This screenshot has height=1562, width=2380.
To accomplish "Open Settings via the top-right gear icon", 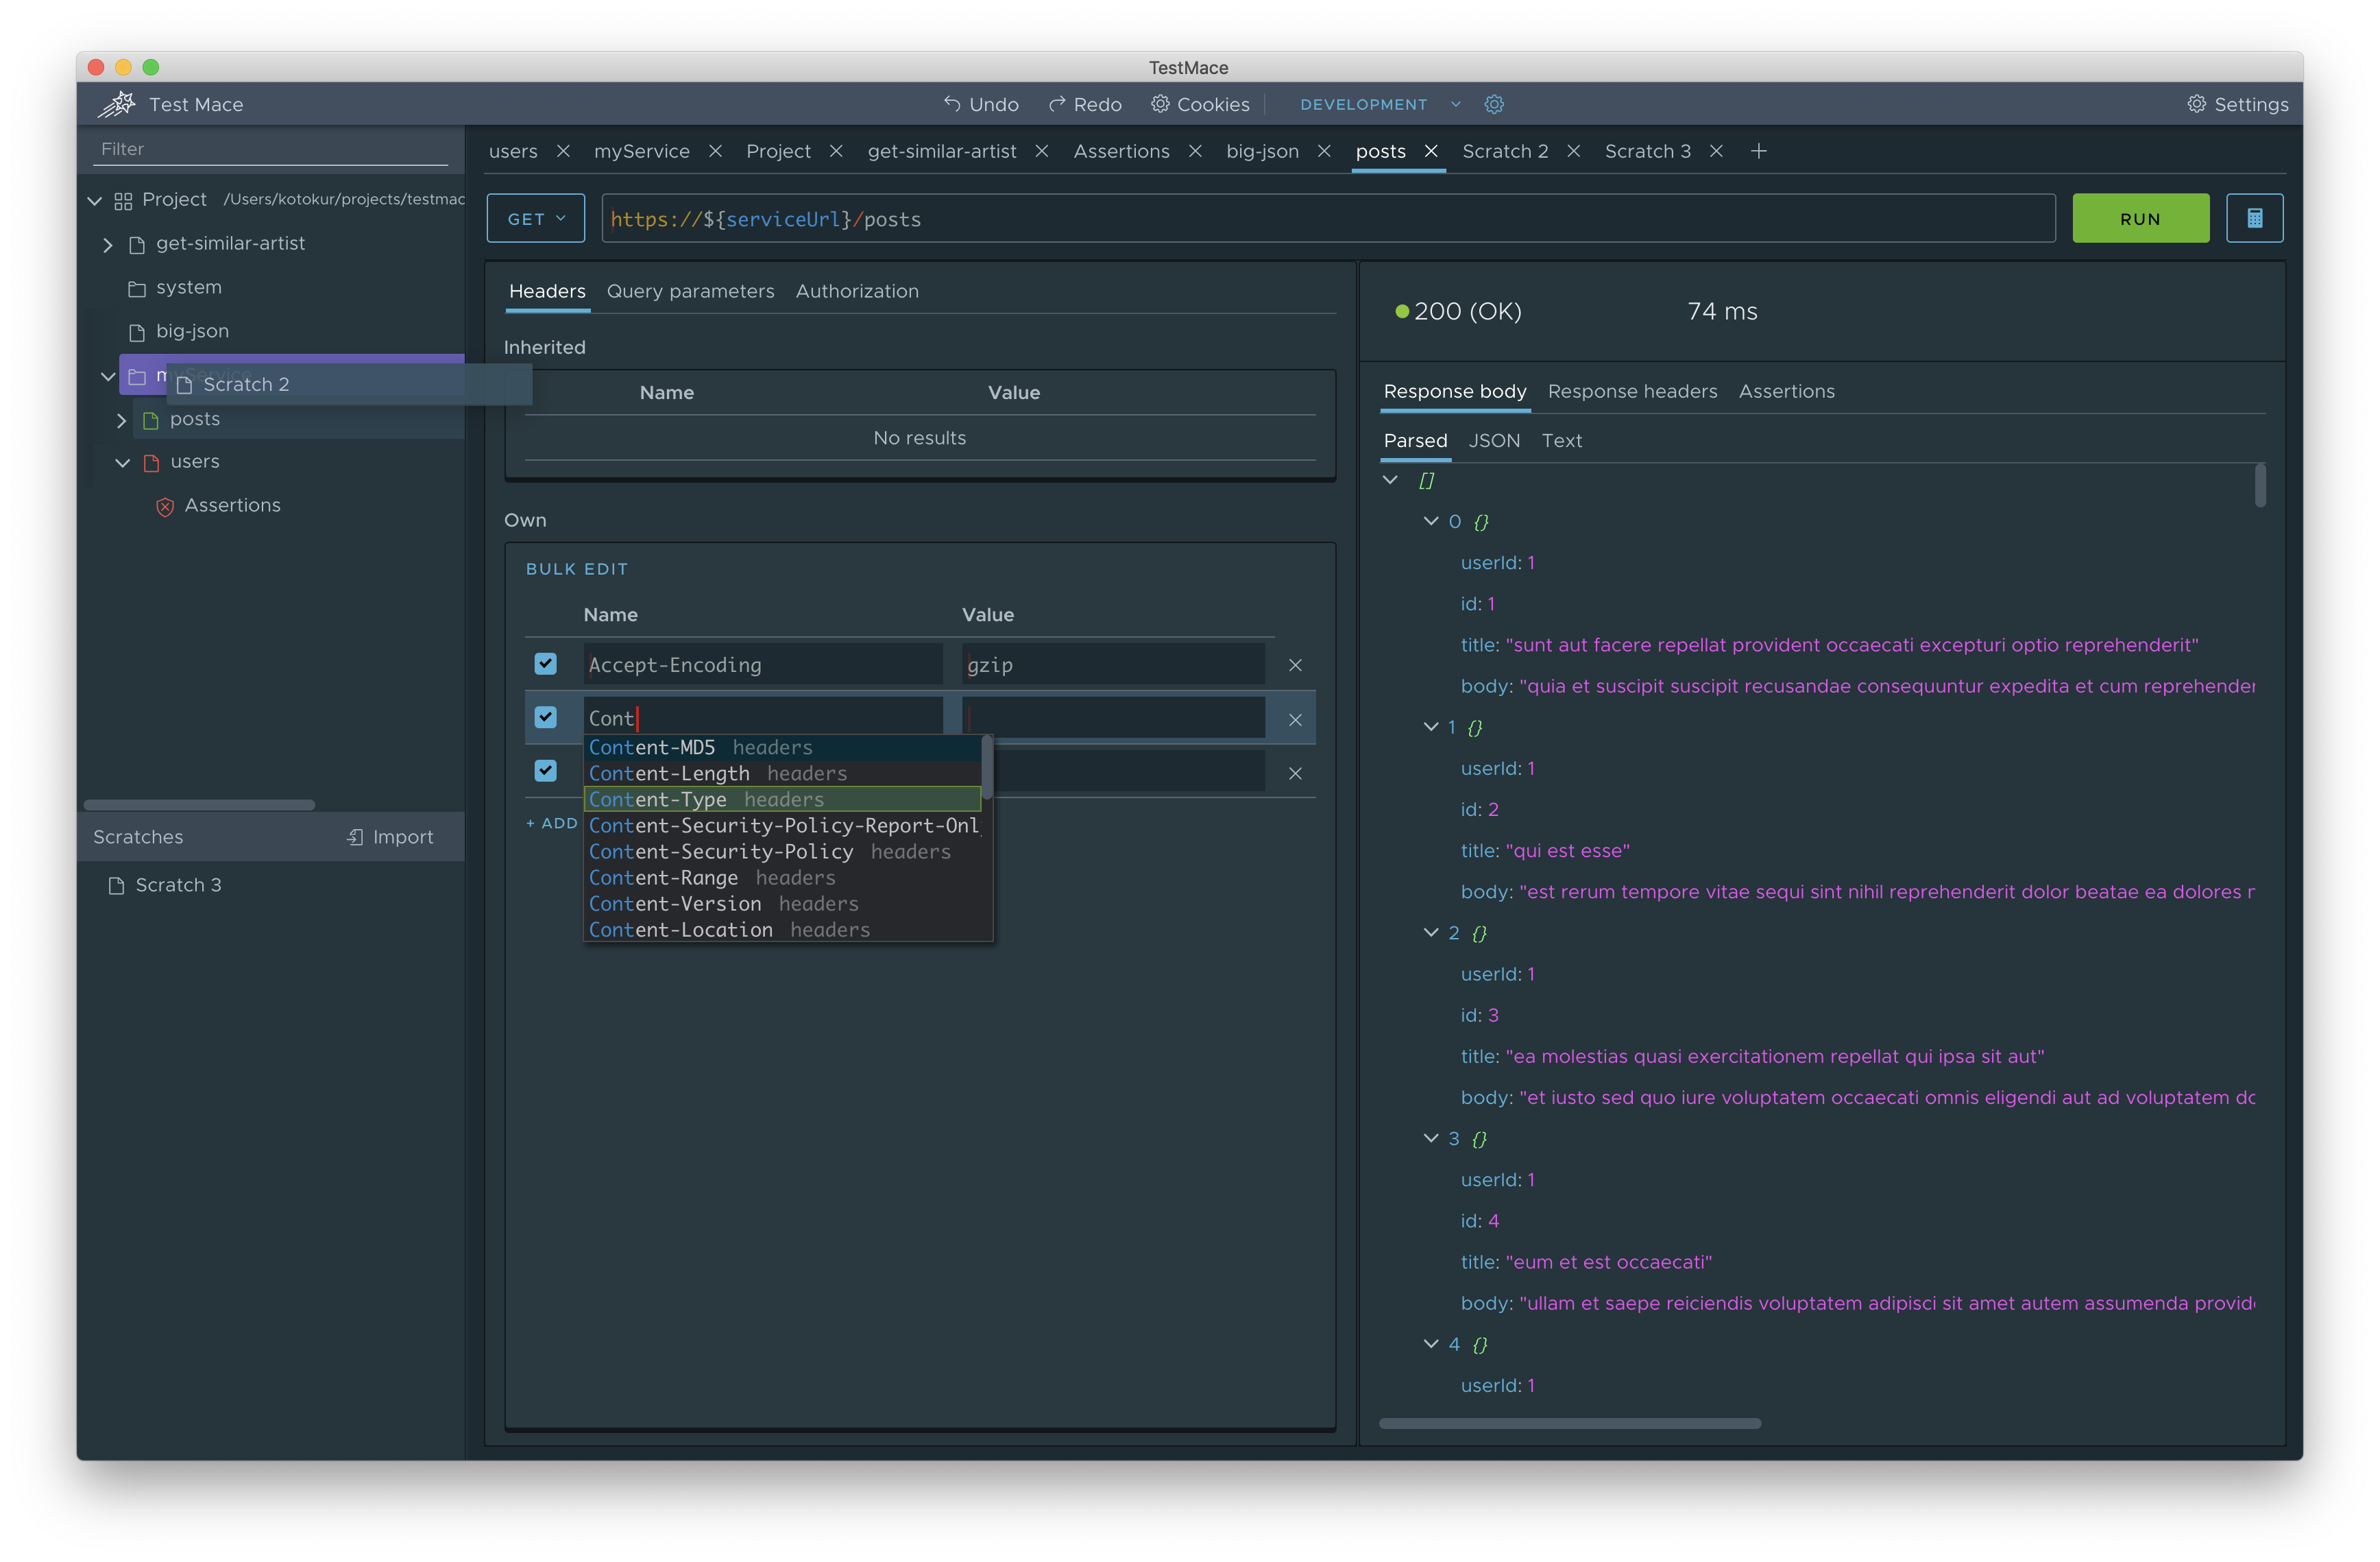I will [x=2196, y=103].
